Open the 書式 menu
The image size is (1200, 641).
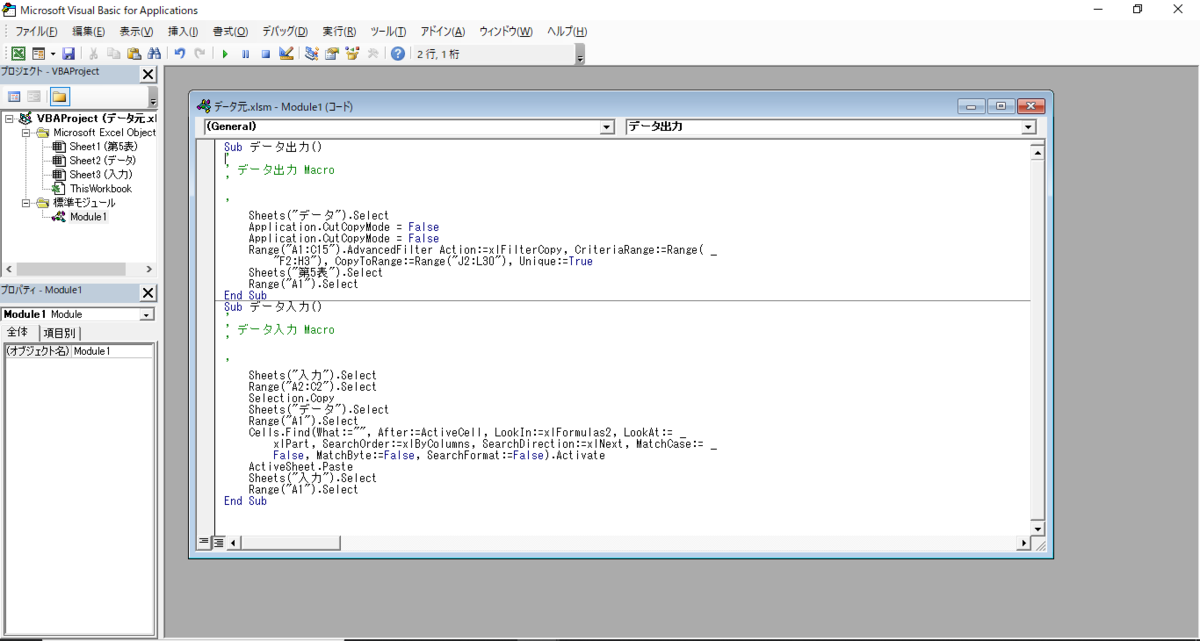[x=230, y=32]
